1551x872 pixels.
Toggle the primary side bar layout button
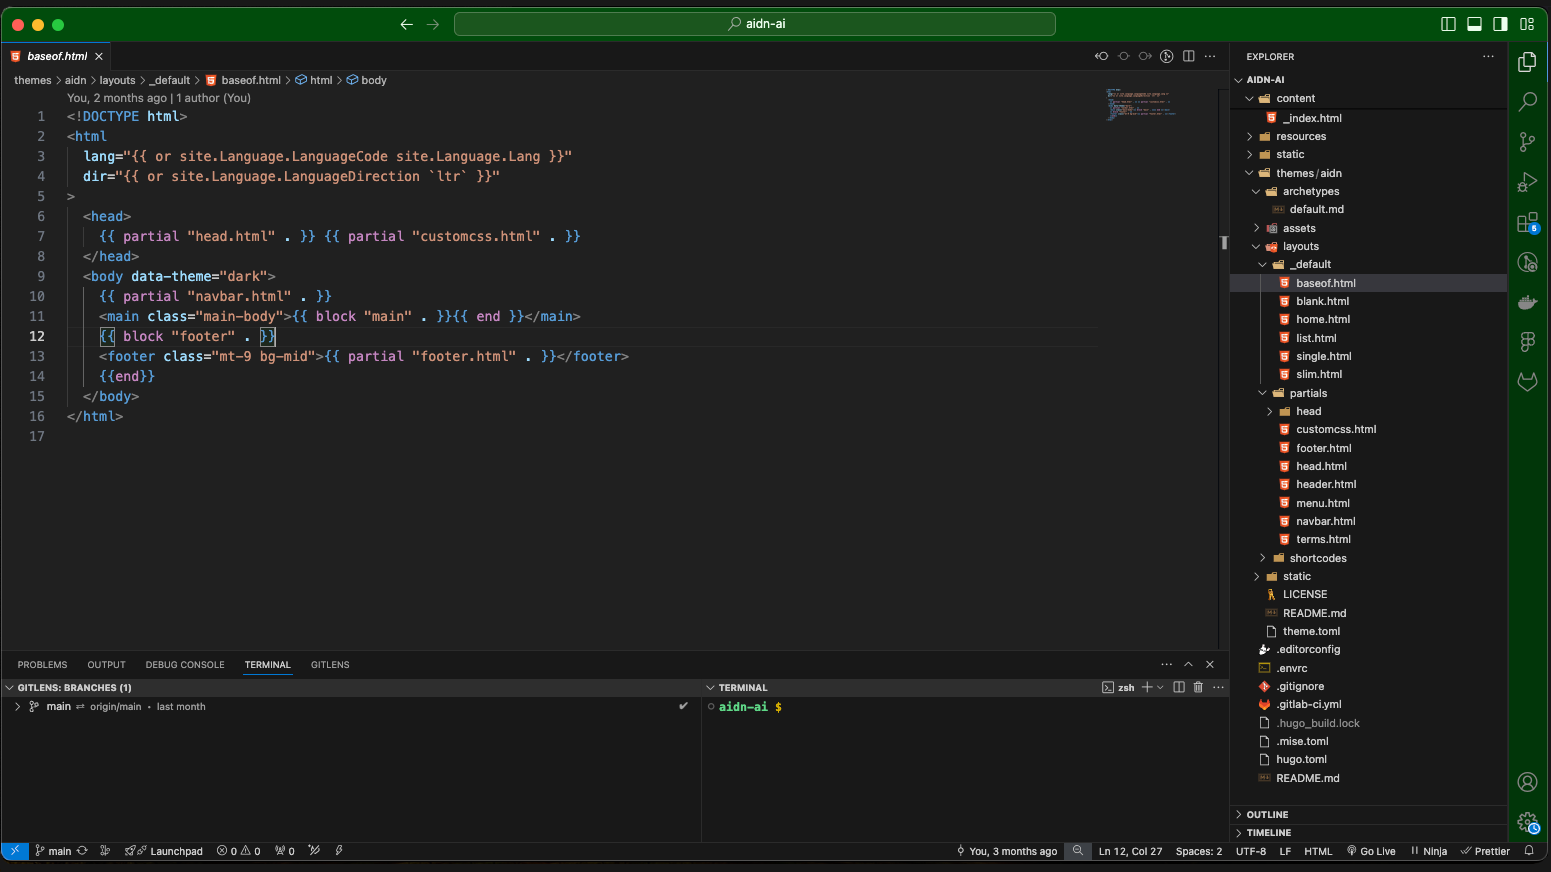tap(1447, 24)
